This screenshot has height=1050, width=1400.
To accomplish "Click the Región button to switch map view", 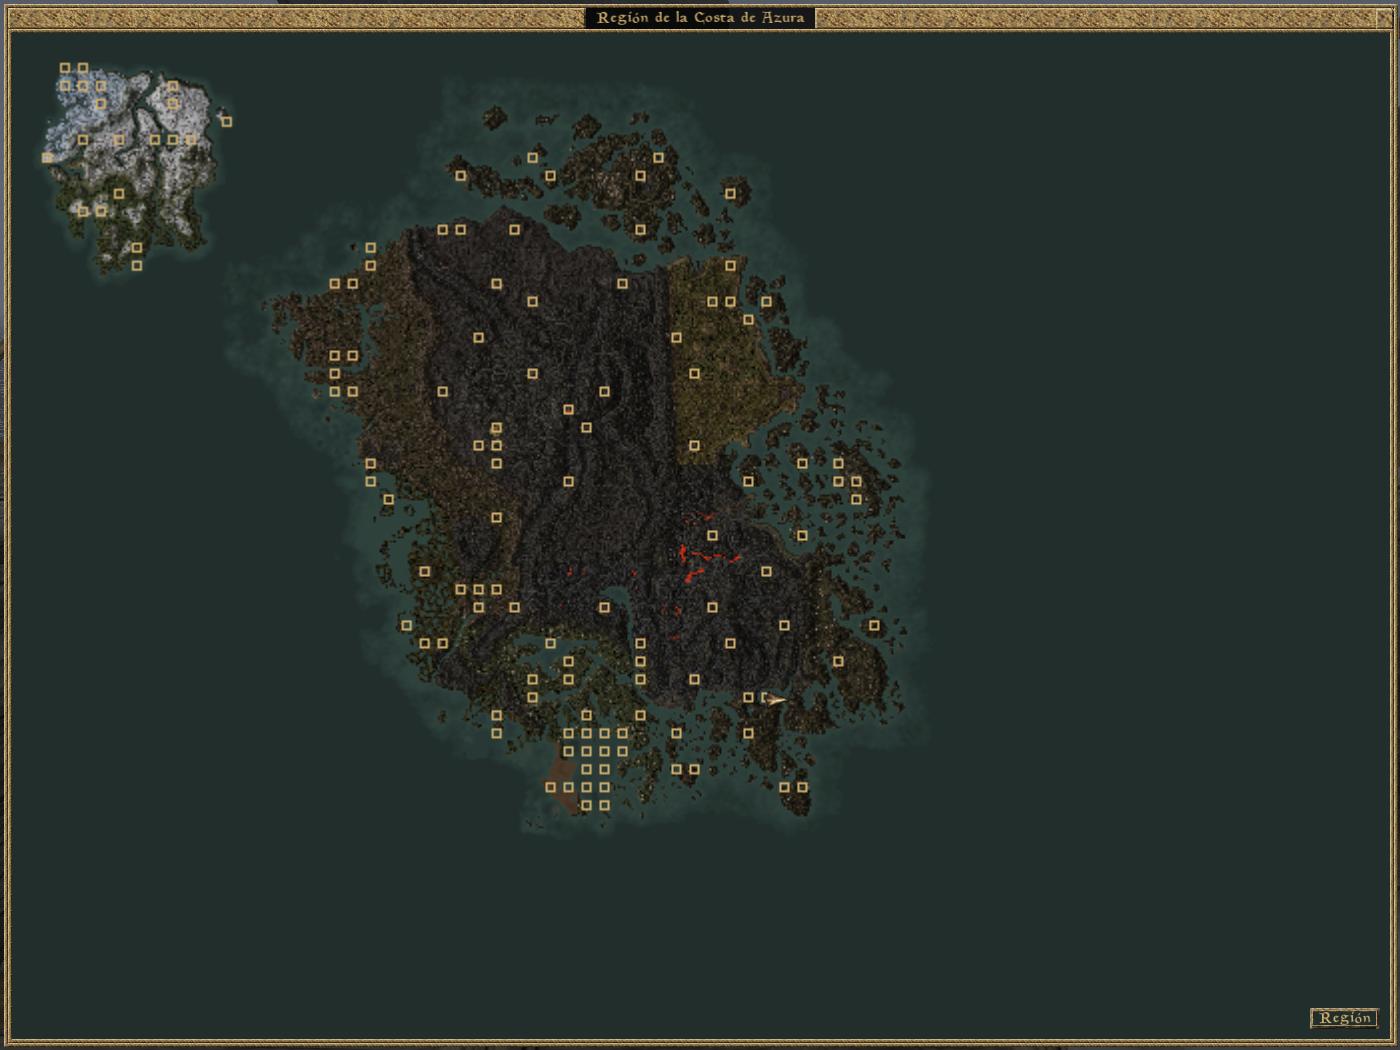I will pyautogui.click(x=1343, y=1018).
